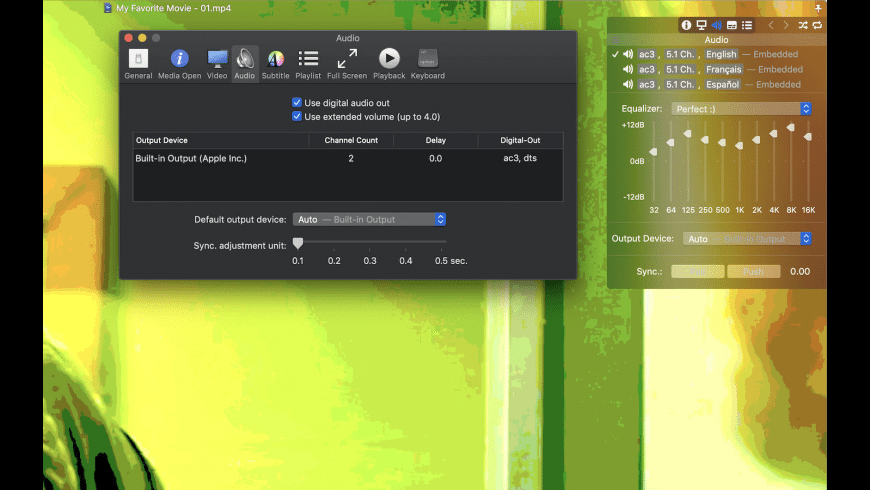Click the 32 Hz equalizer slider handle

pos(654,151)
